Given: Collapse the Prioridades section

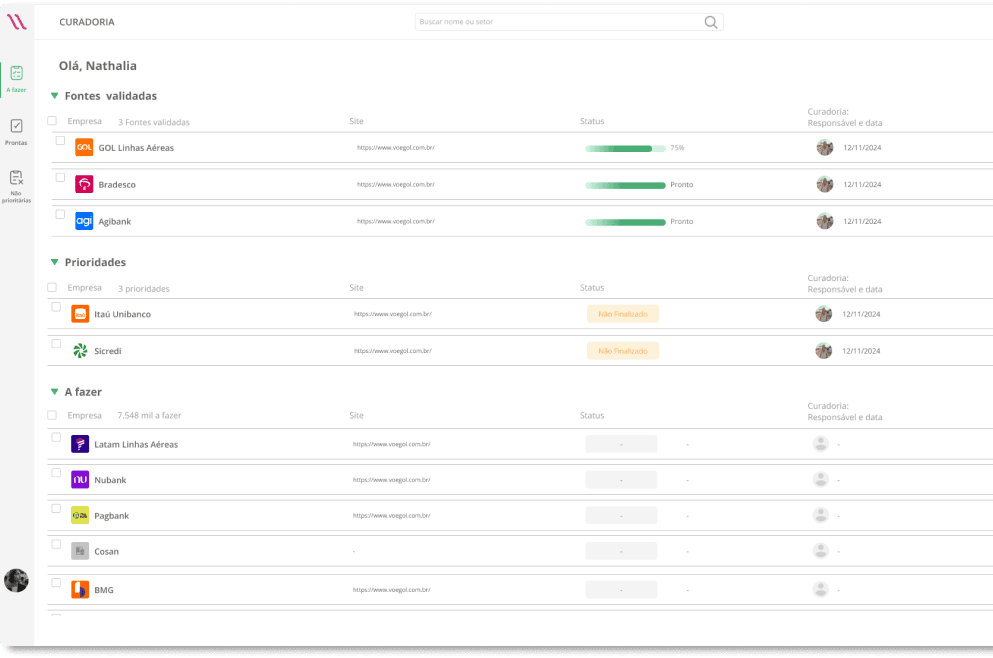Looking at the screenshot, I should click(53, 262).
